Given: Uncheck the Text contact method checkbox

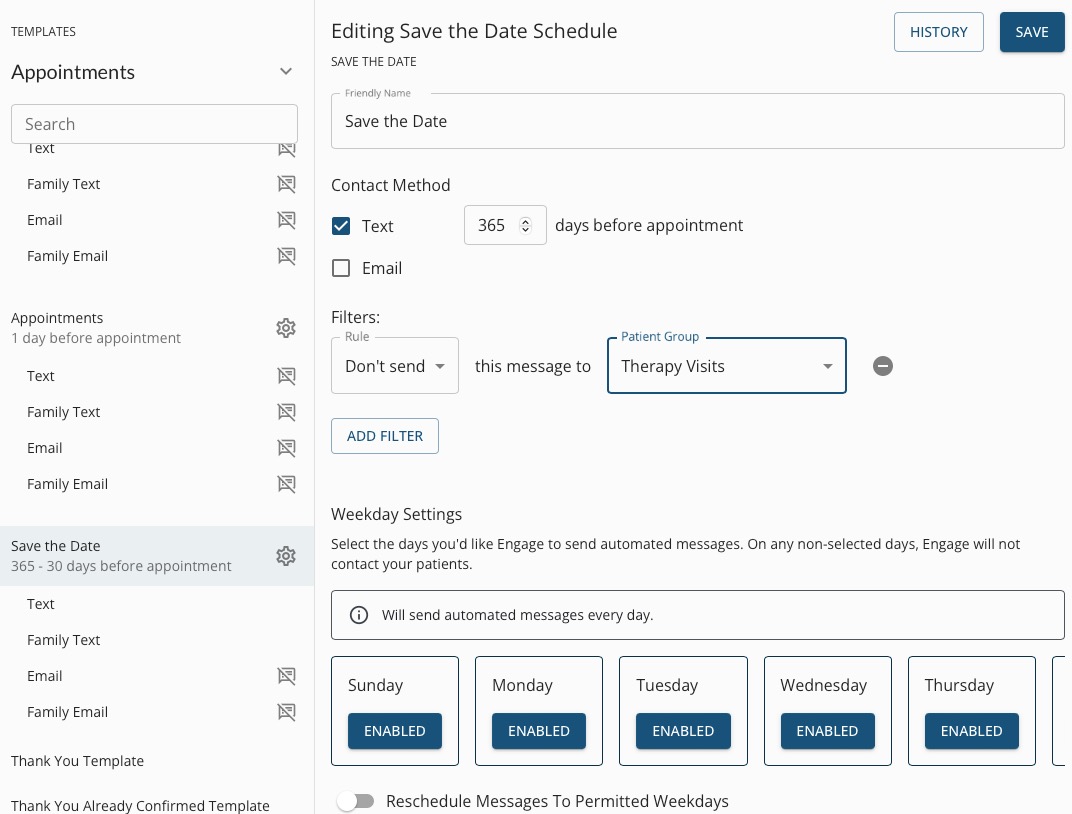Looking at the screenshot, I should point(341,226).
